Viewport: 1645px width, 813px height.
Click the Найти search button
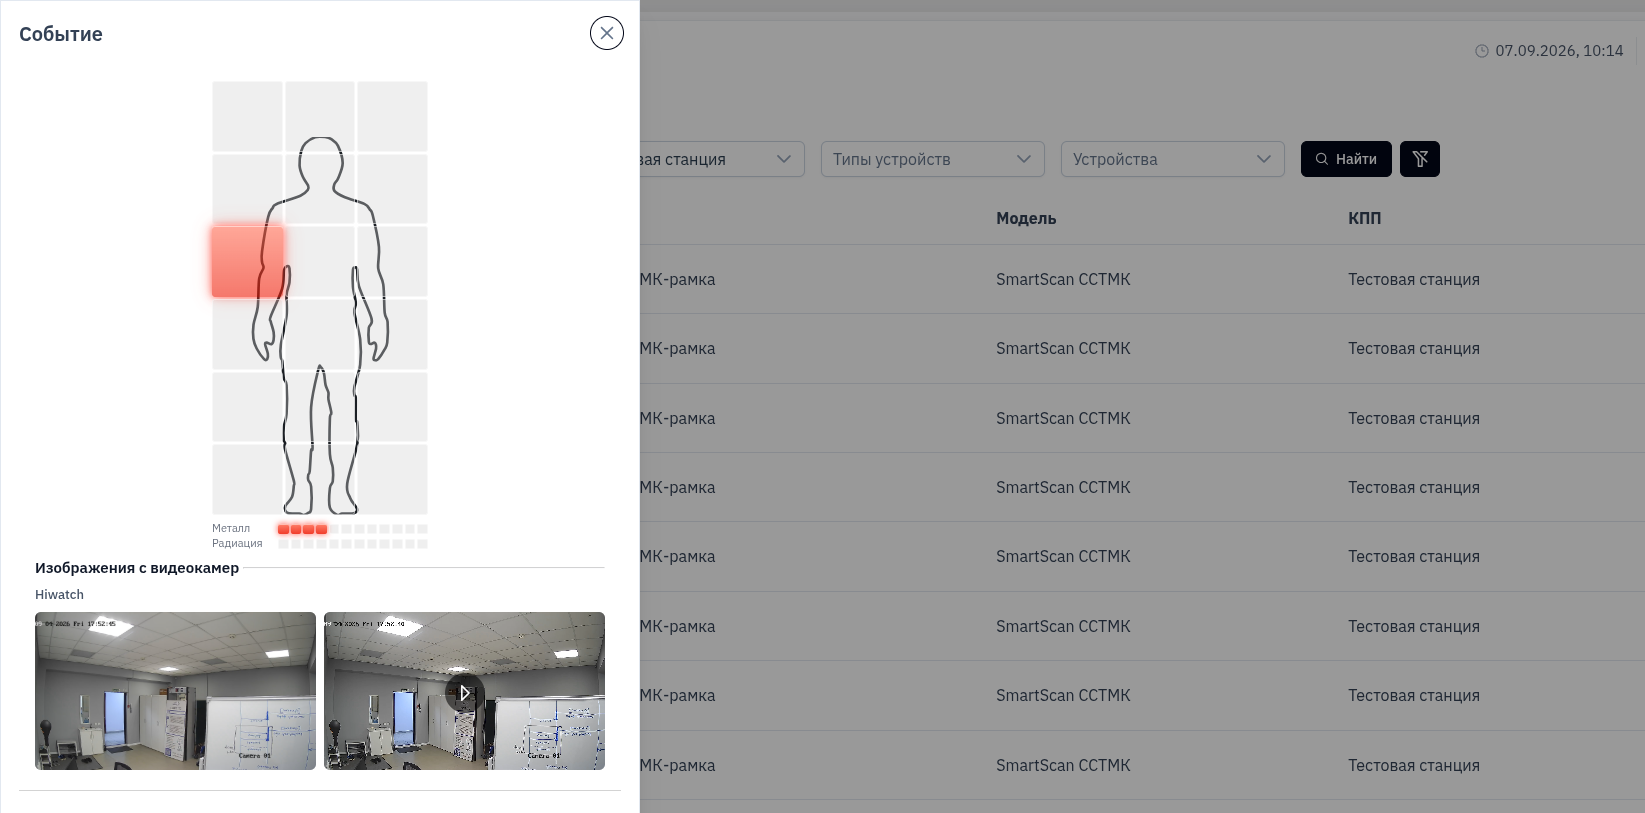[x=1346, y=159]
